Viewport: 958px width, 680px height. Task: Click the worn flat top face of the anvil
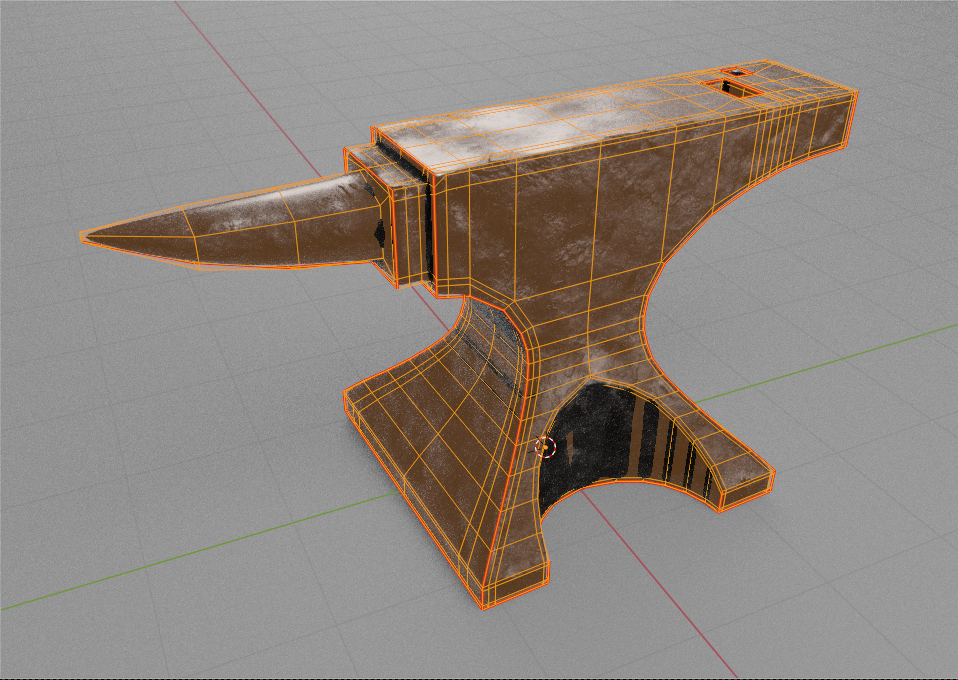(568, 122)
